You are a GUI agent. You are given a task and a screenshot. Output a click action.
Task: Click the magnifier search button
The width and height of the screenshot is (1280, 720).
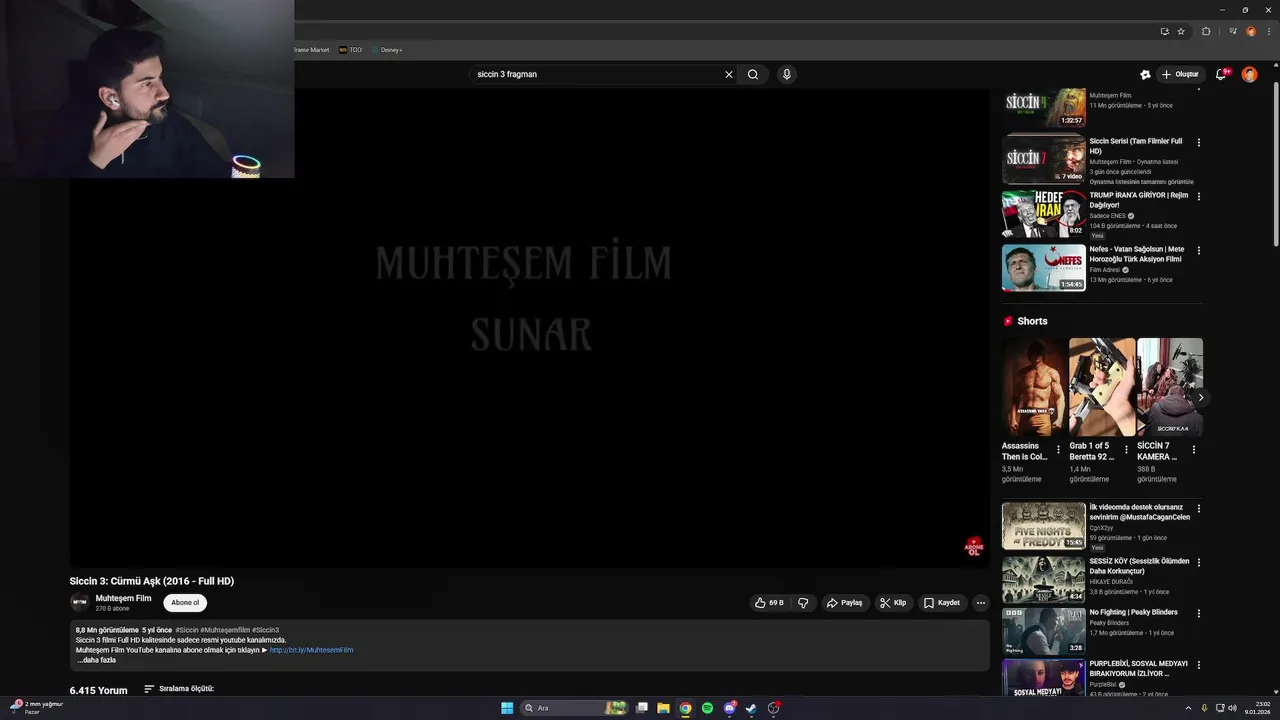pyautogui.click(x=753, y=74)
